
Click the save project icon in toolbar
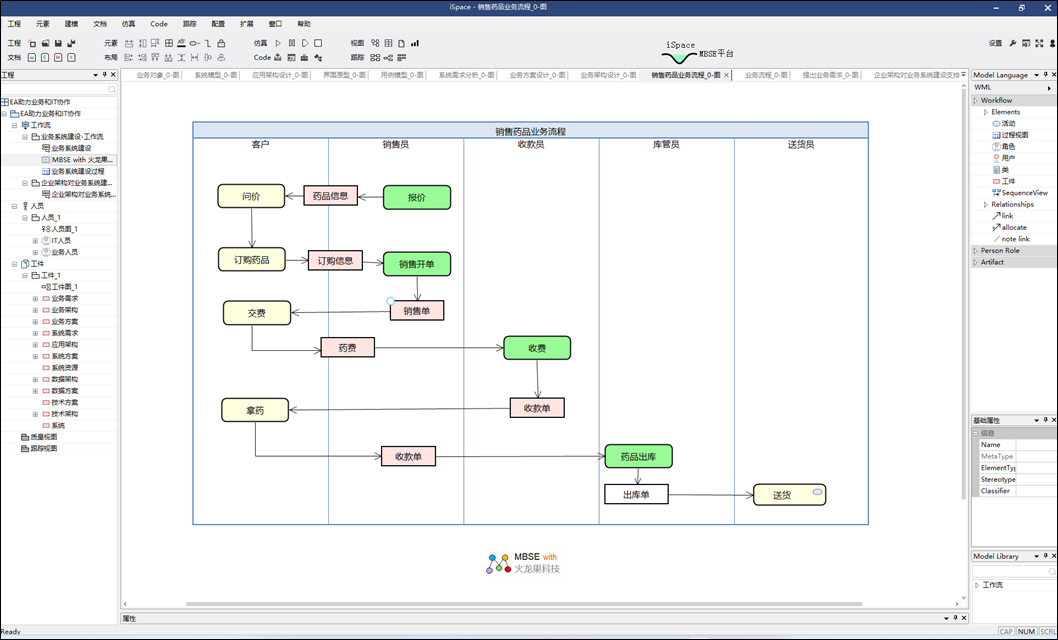(58, 43)
